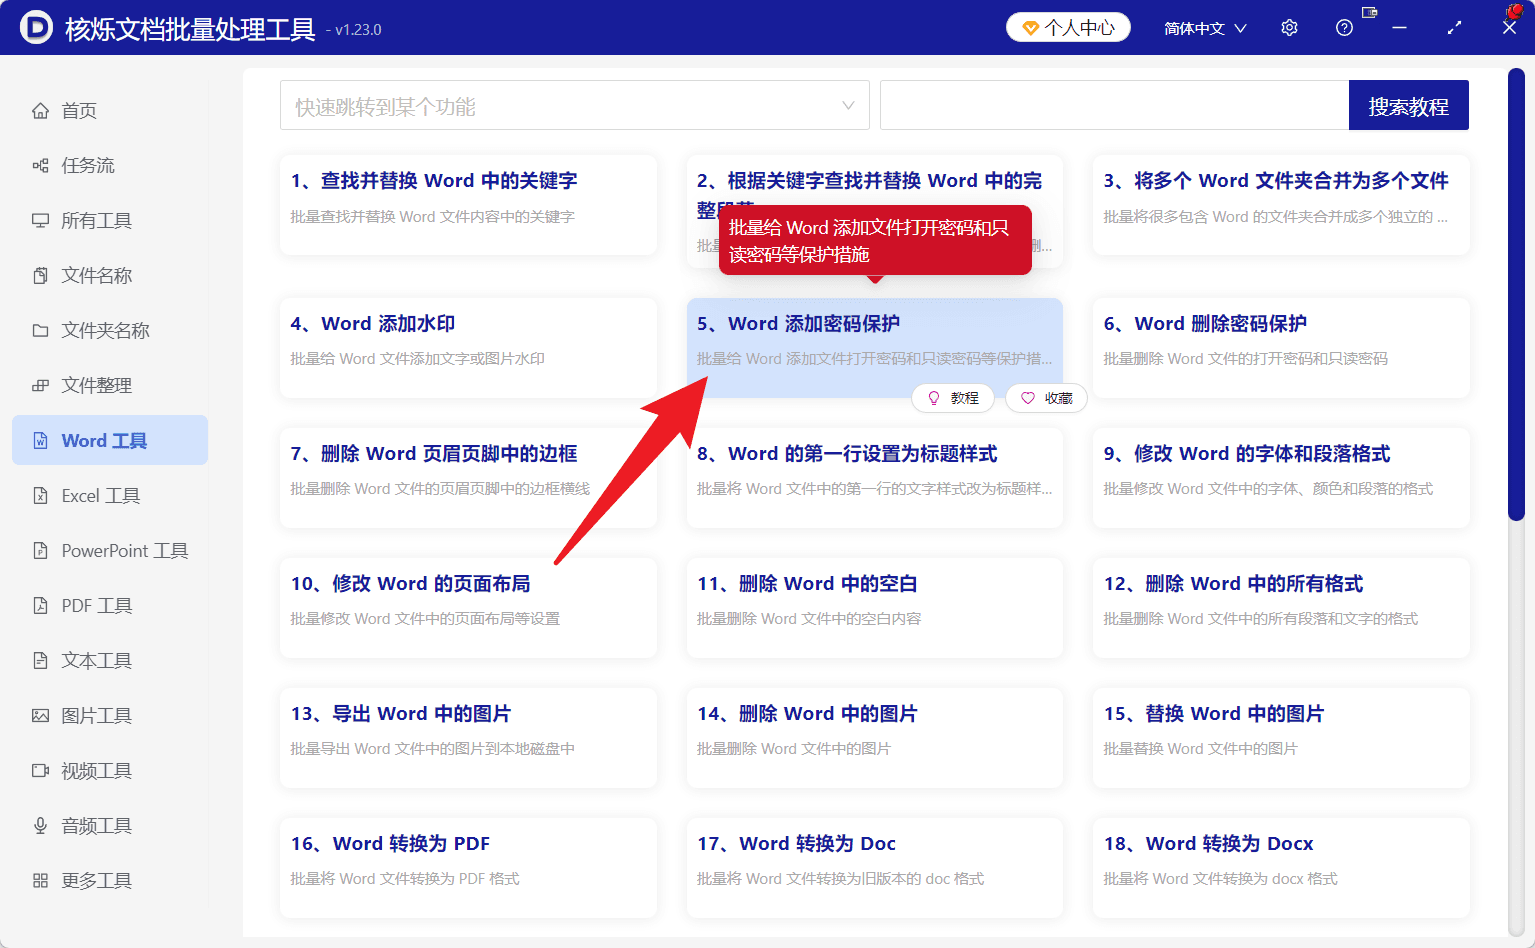
Task: Click the Excel file icon in the sidebar
Action: 40,496
